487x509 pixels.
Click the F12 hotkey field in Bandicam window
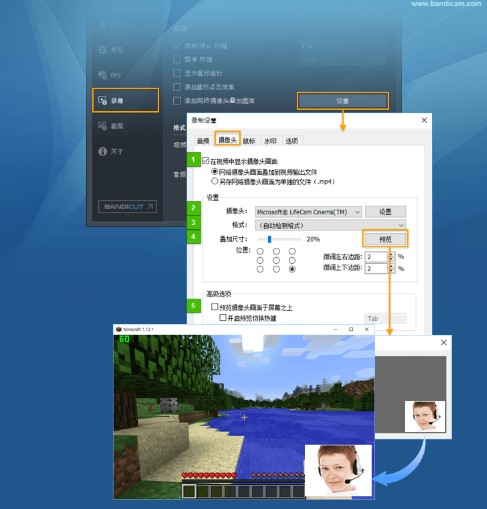coord(343,45)
